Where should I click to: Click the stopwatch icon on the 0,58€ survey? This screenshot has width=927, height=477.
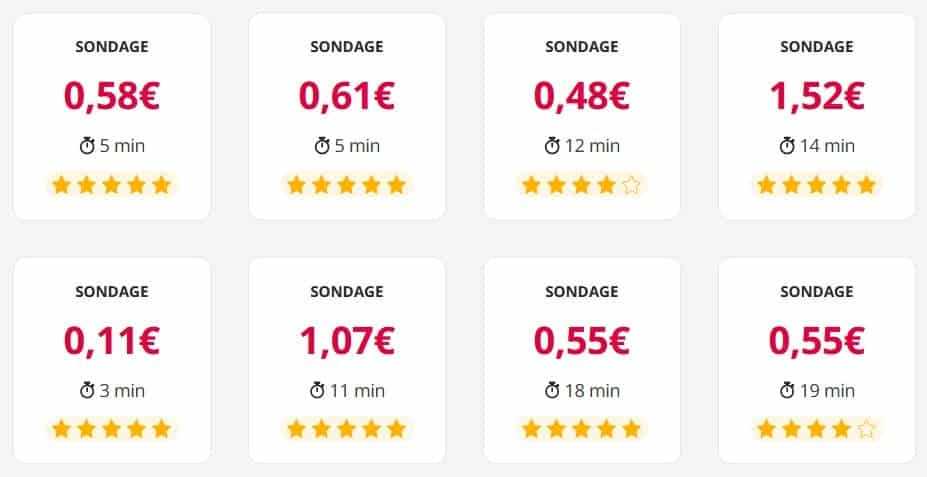(87, 146)
